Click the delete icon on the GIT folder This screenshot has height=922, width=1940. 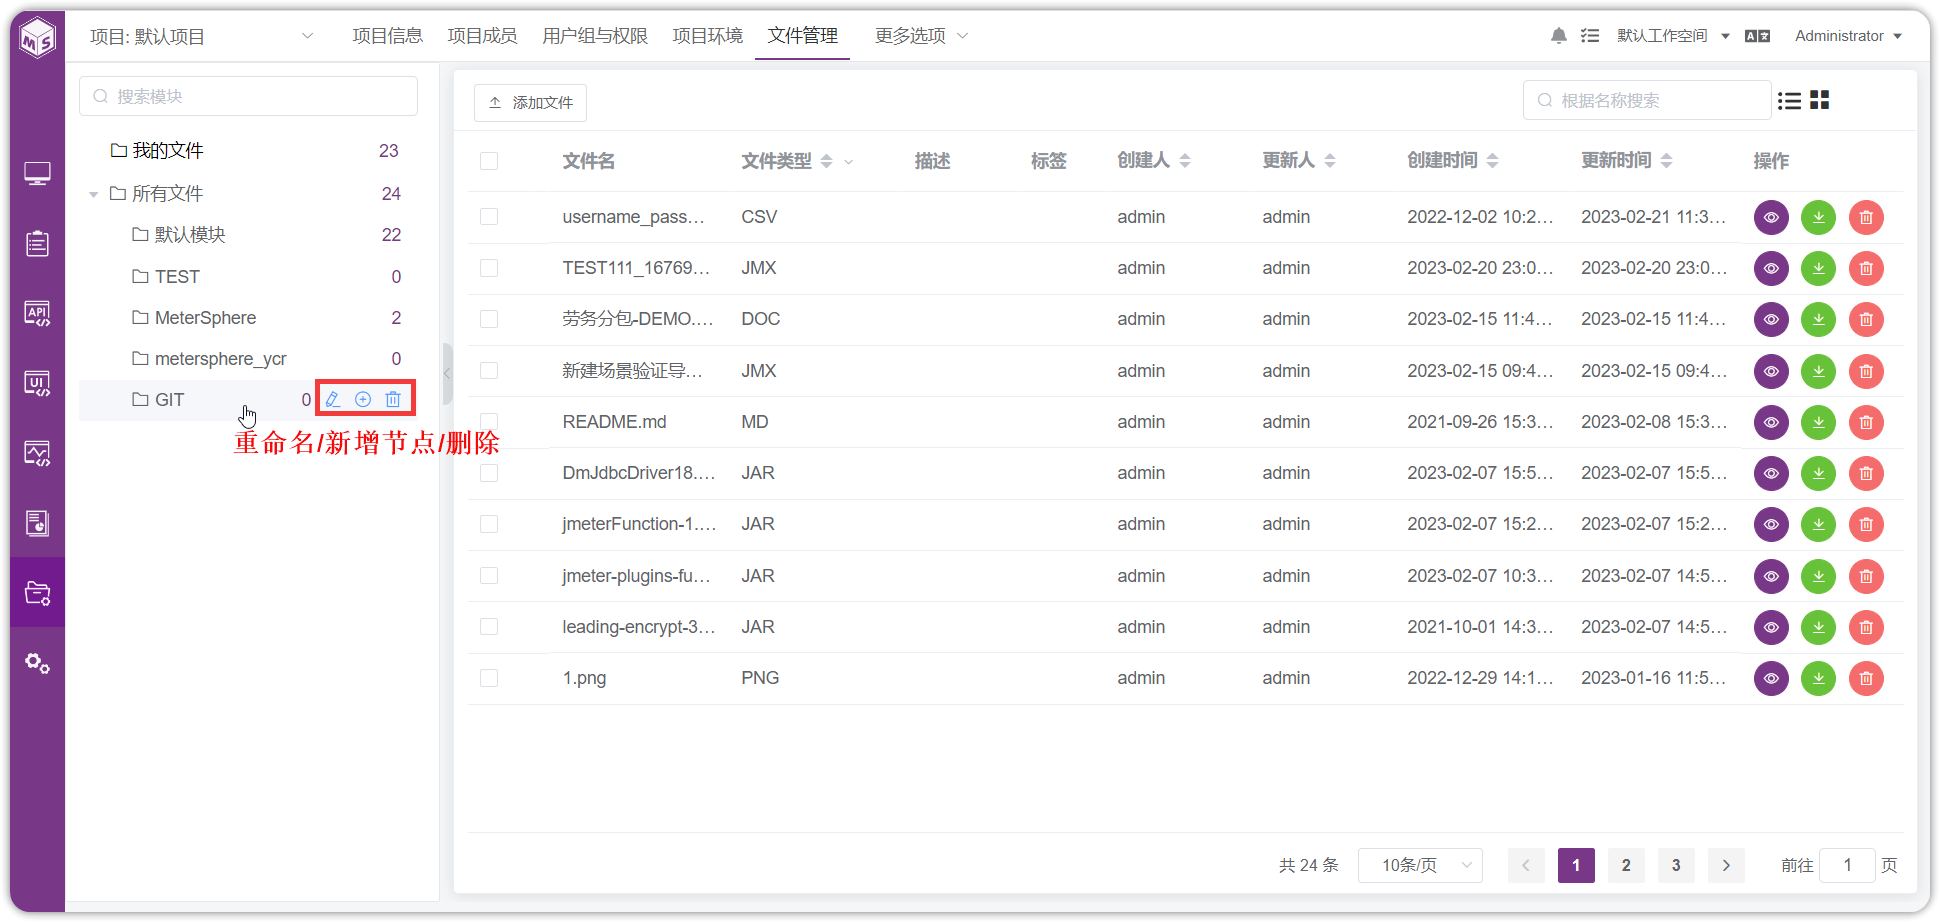point(393,399)
